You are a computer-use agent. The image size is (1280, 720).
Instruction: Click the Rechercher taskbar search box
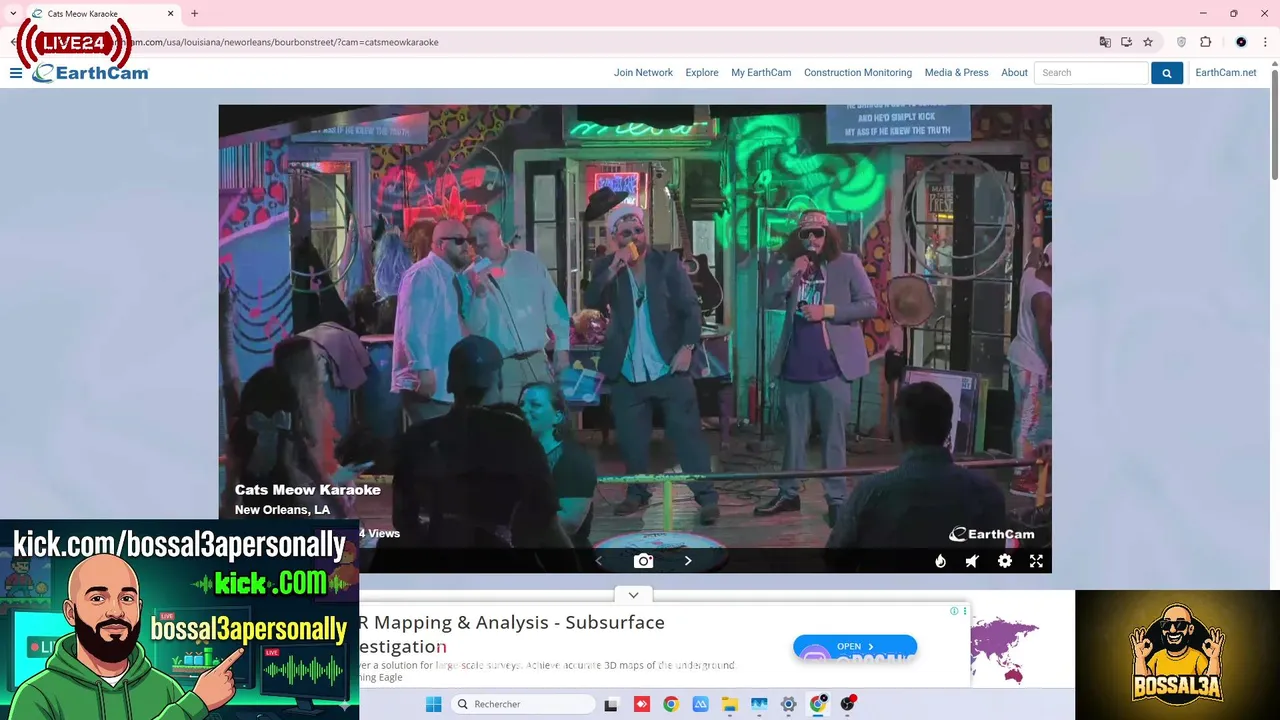(x=523, y=704)
